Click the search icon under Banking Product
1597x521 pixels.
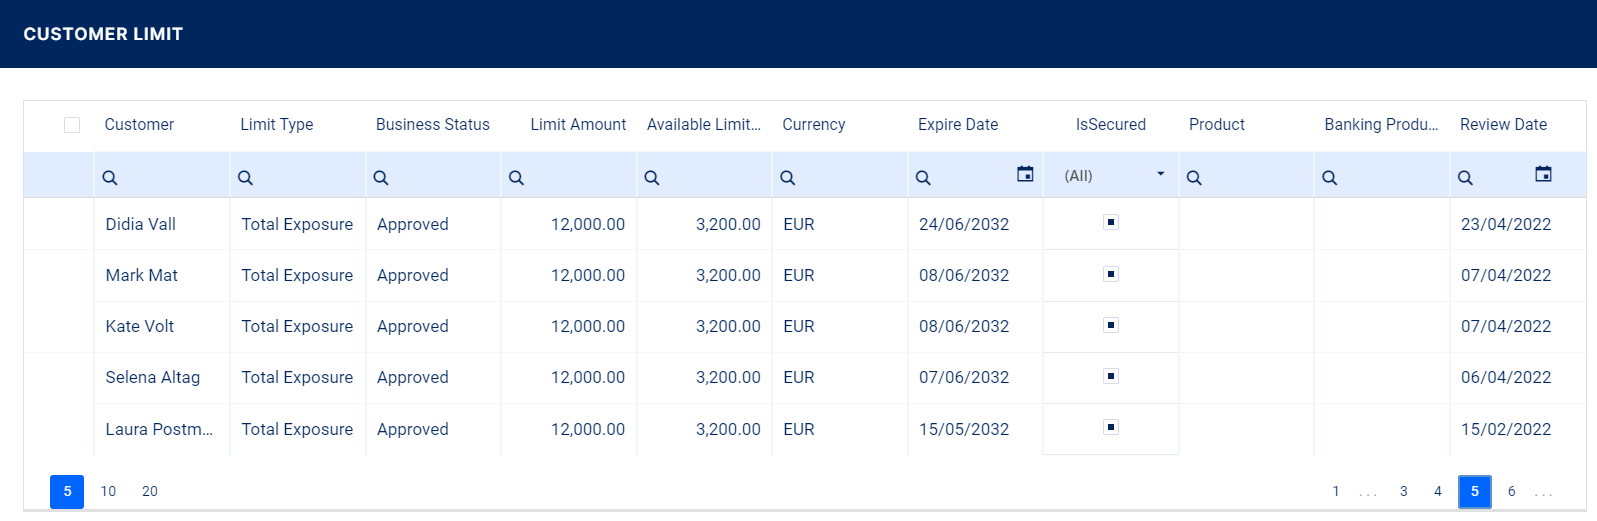coord(1330,178)
